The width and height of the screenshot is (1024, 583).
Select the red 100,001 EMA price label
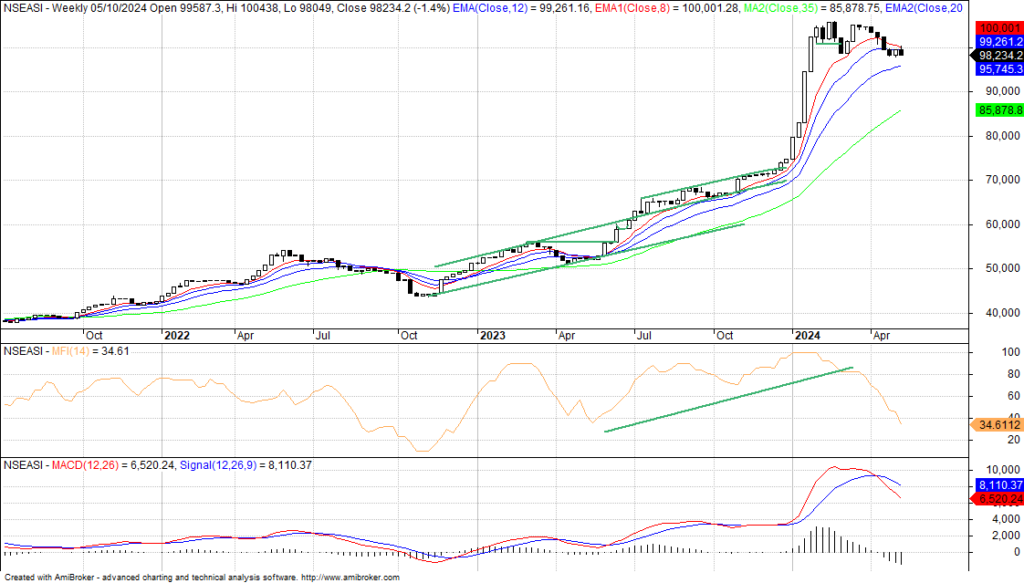996,28
